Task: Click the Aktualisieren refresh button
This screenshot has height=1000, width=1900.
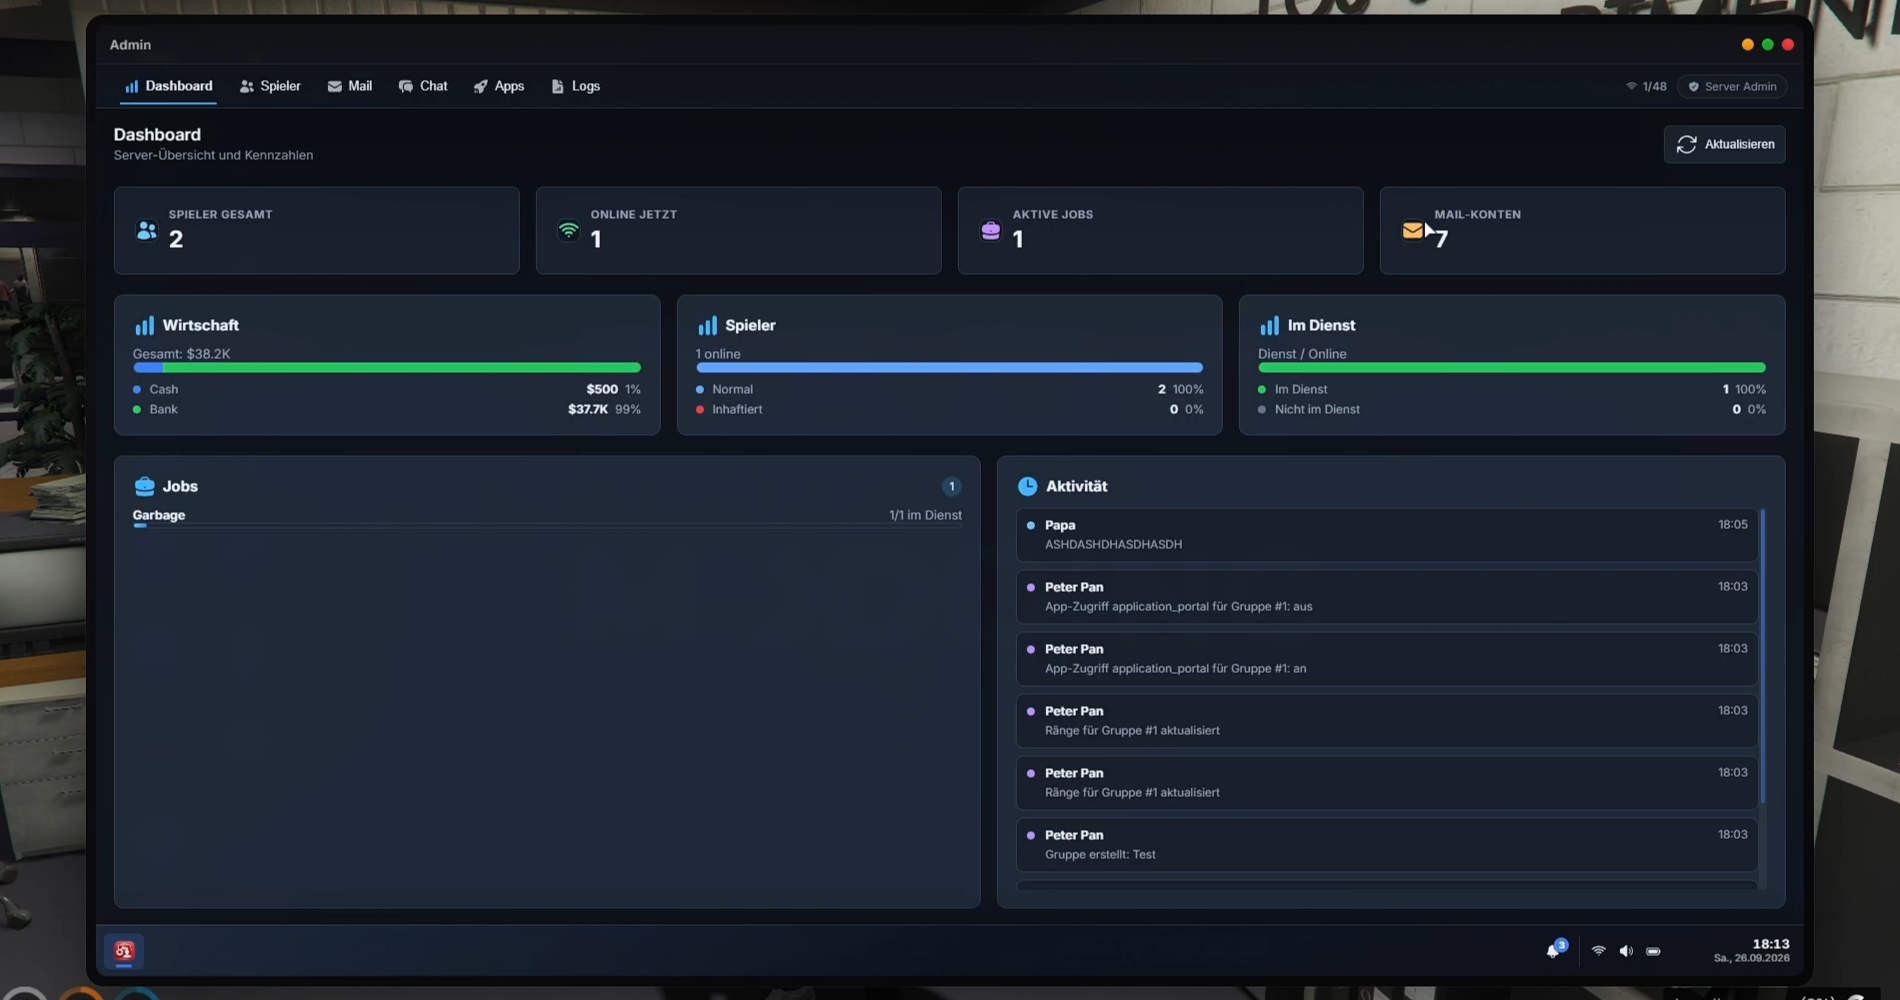Action: (x=1725, y=144)
